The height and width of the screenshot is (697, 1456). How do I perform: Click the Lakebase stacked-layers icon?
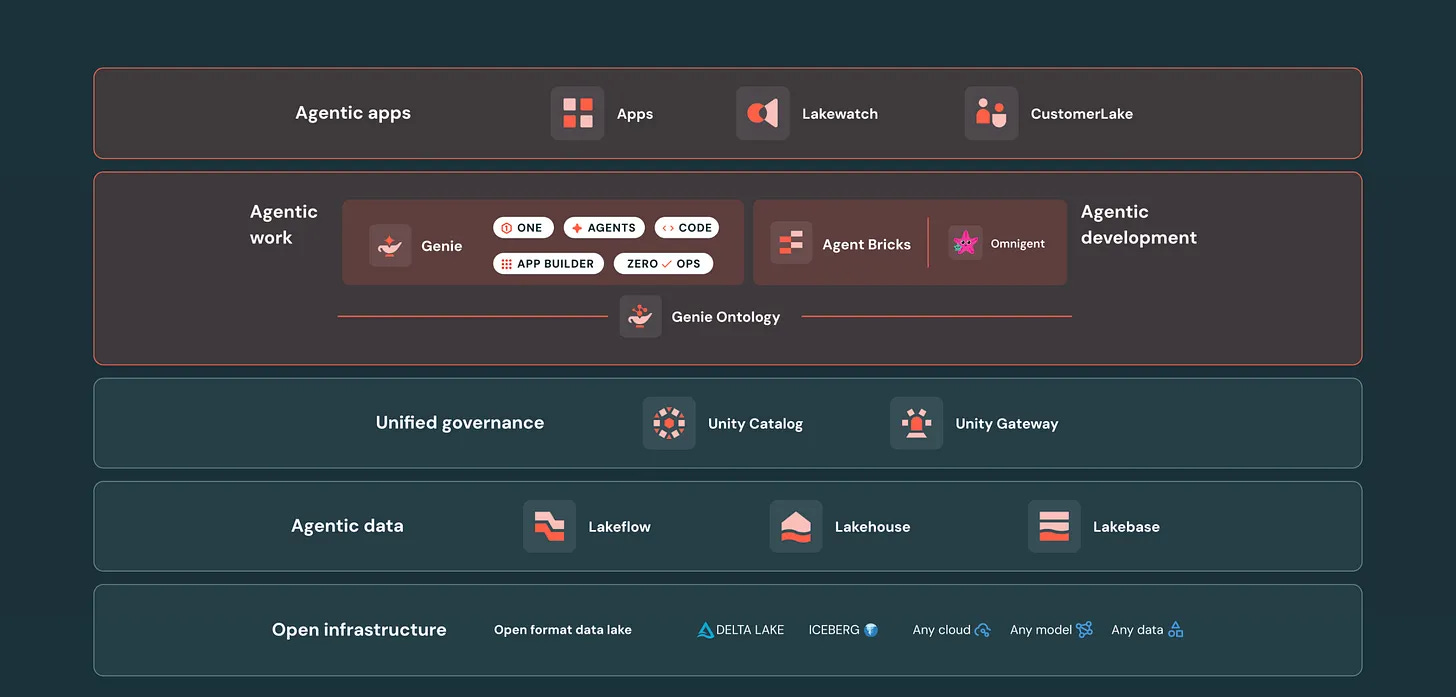click(1054, 526)
